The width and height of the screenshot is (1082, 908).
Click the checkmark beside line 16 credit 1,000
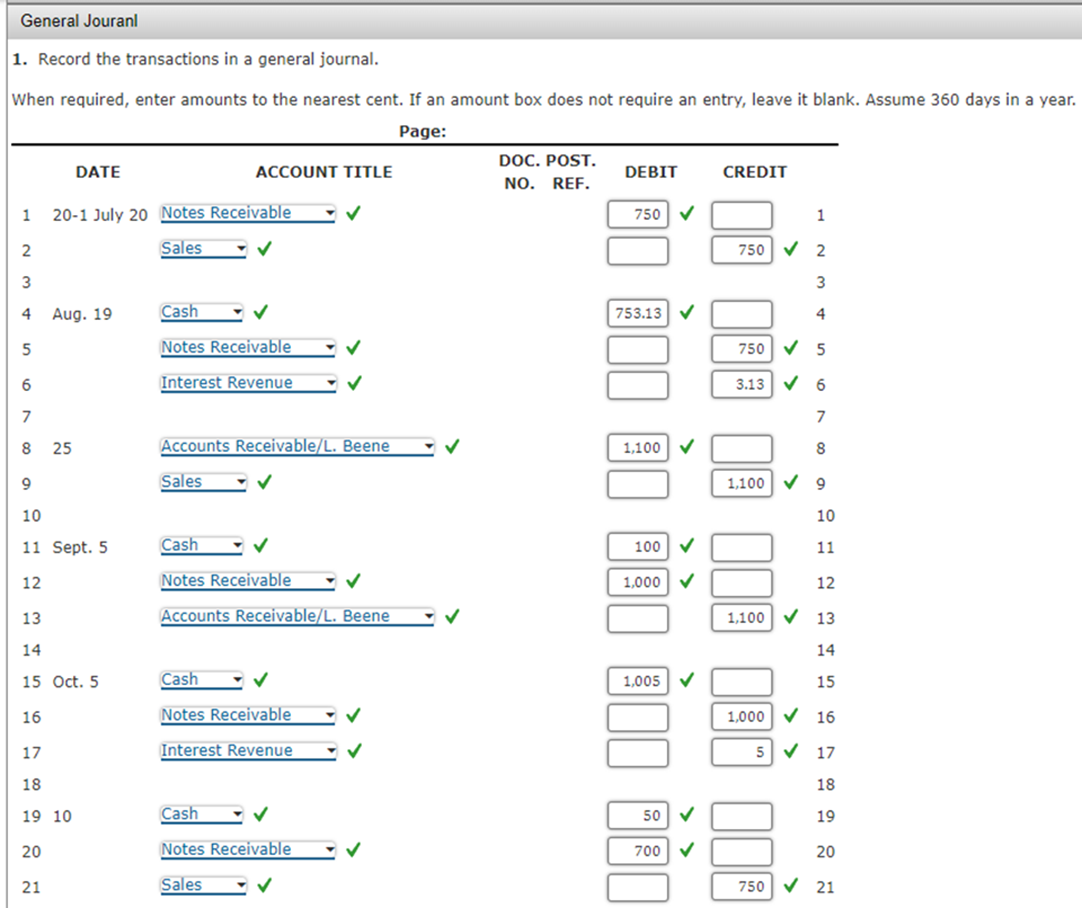point(791,716)
